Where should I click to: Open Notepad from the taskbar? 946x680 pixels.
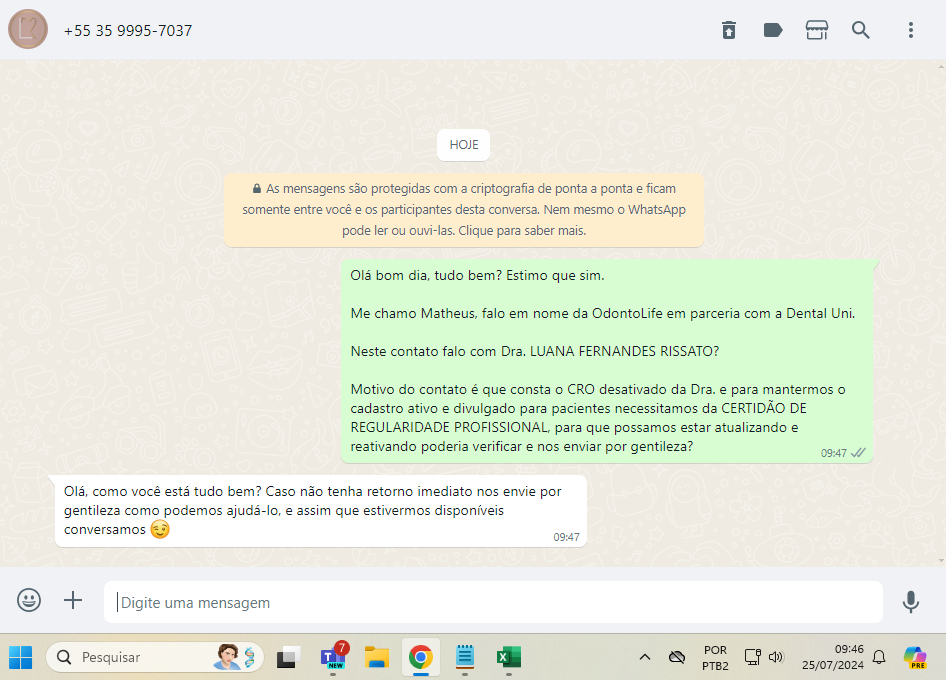[465, 657]
